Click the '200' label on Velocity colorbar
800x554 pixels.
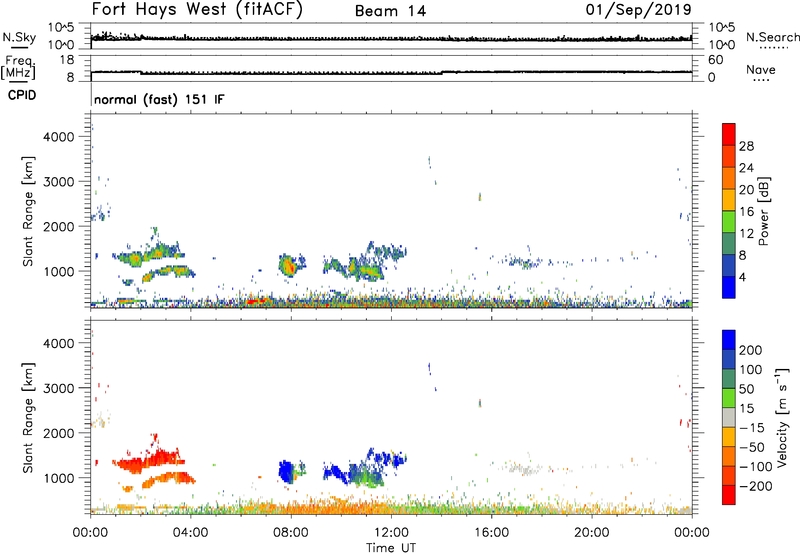click(751, 350)
